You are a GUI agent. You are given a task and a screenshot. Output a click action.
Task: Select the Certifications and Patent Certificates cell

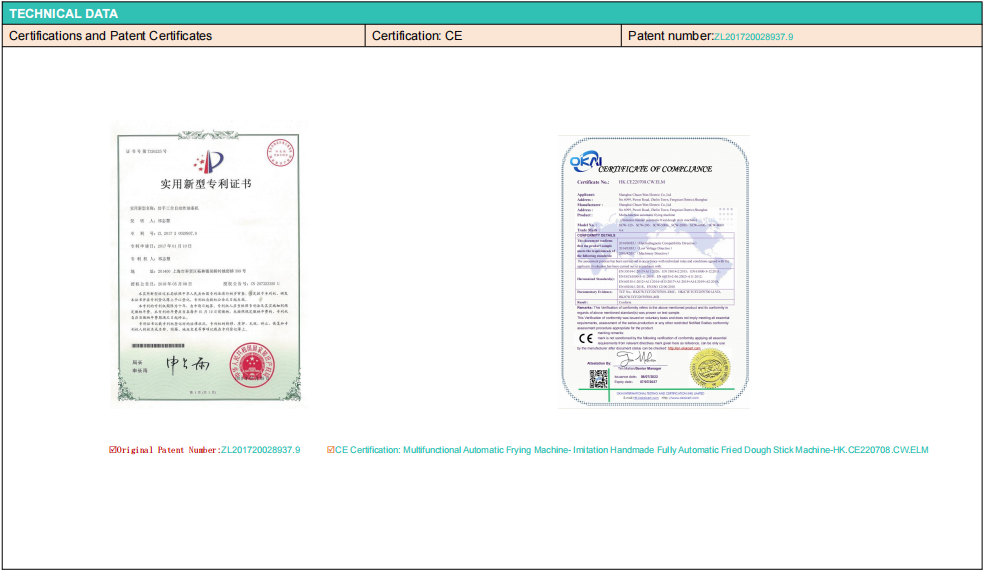(184, 36)
